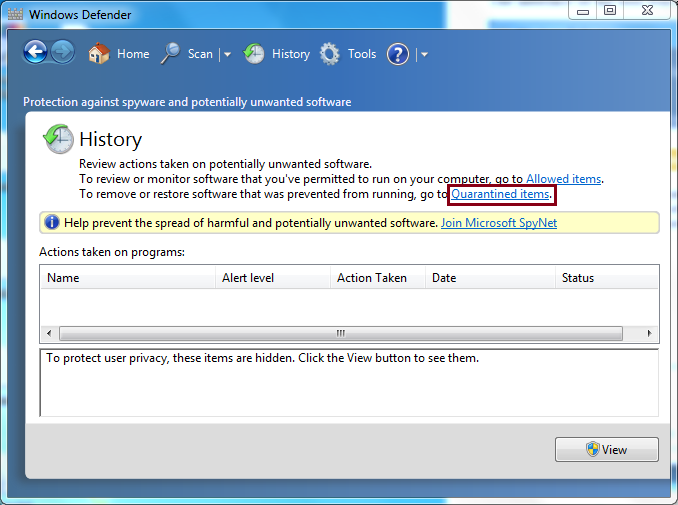The height and width of the screenshot is (505, 678).
Task: Follow the Join Microsoft SpyNet link
Action: (x=499, y=223)
